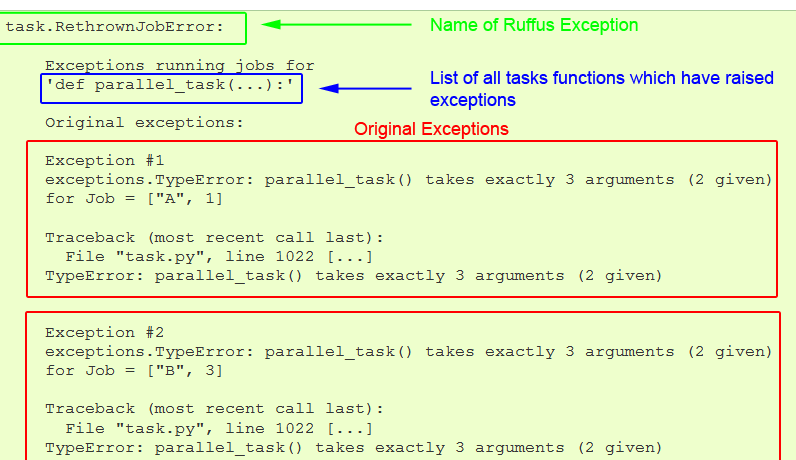Click the 'Exceptions running jobs for' line
This screenshot has width=796, height=460.
tap(179, 66)
